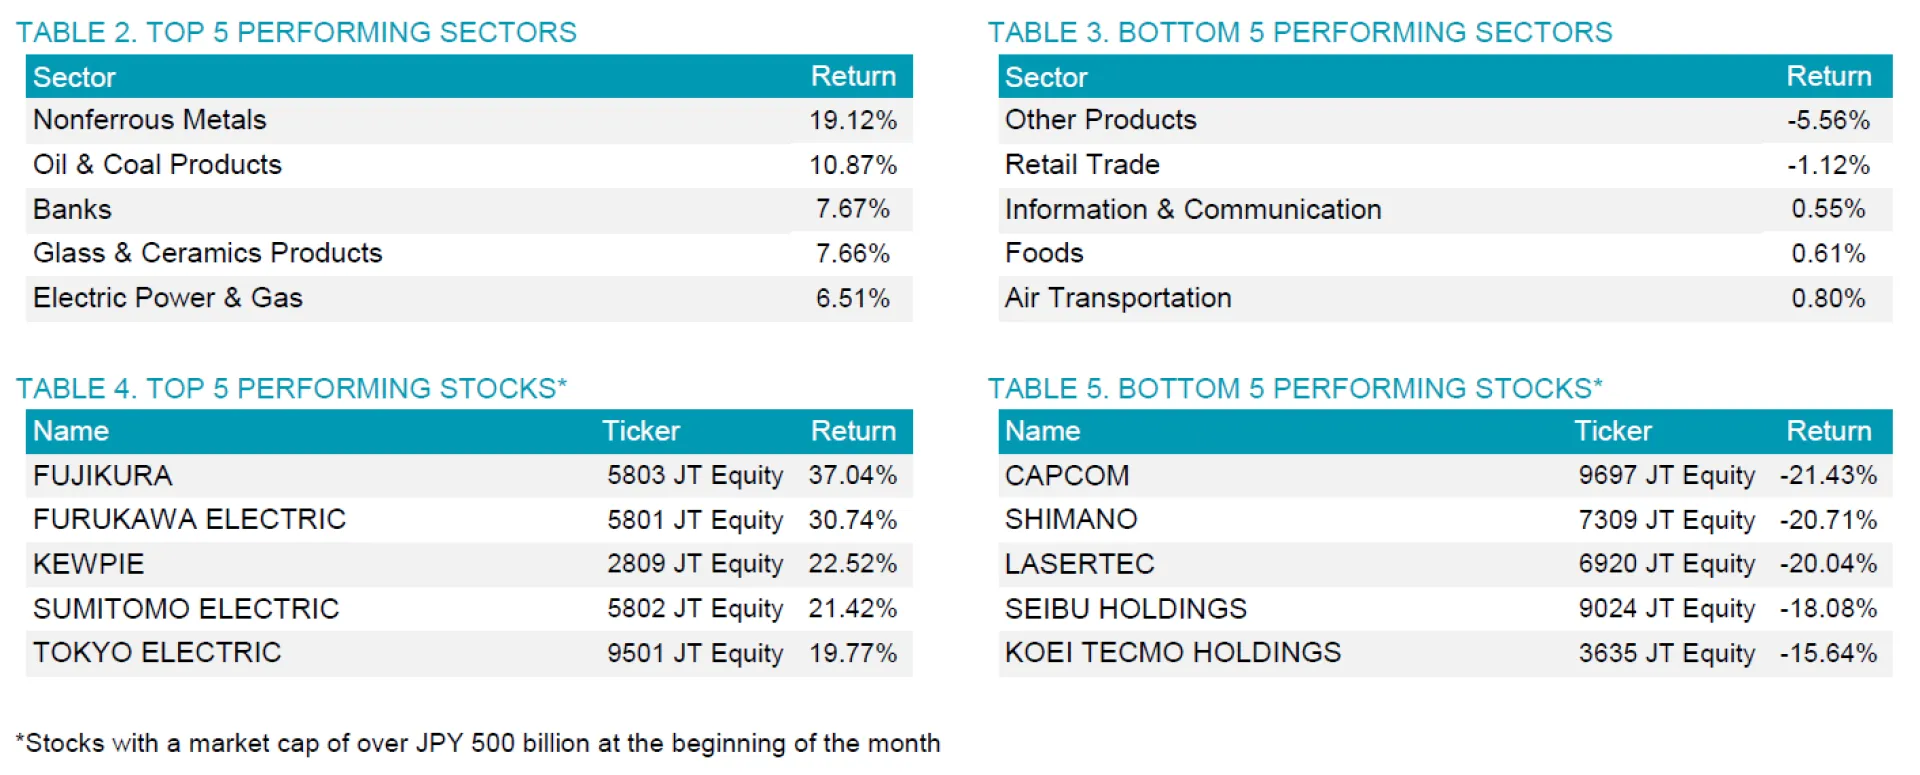
Task: Click the Table 3 Bottom 5 Performing Sectors title
Action: point(1300,32)
